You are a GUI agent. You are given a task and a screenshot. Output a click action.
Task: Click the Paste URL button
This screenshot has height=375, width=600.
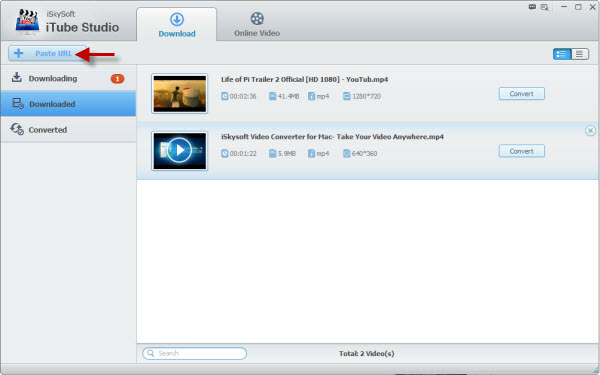tap(47, 54)
